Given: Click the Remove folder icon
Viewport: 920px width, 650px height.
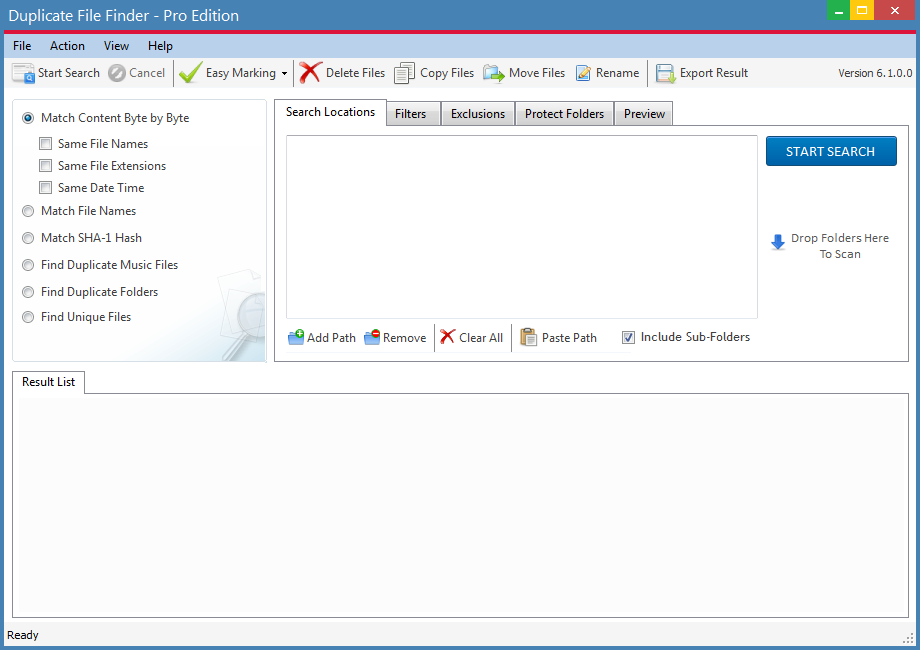Looking at the screenshot, I should point(372,337).
